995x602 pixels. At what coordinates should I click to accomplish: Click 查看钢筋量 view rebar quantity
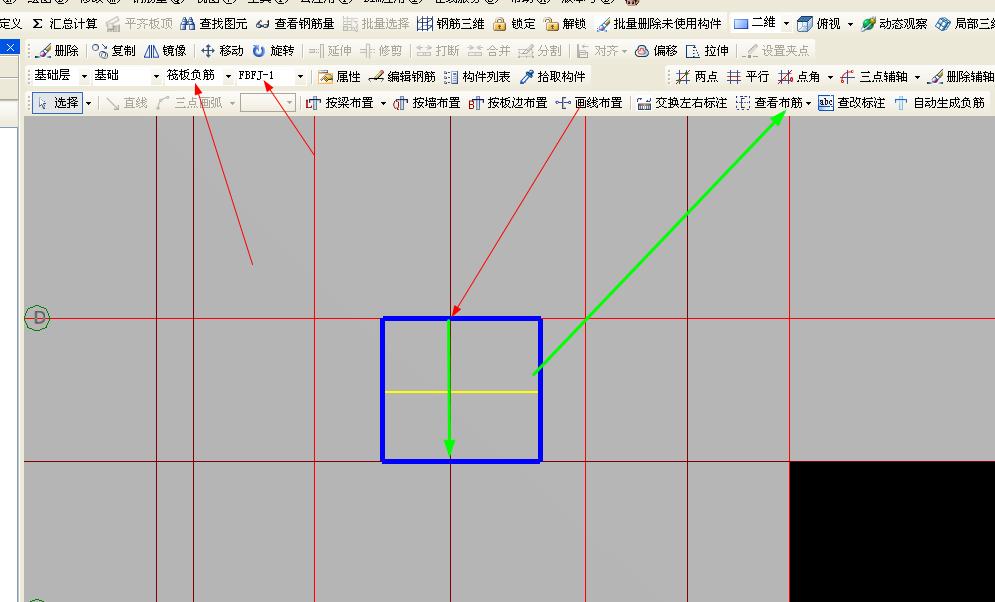tap(295, 24)
